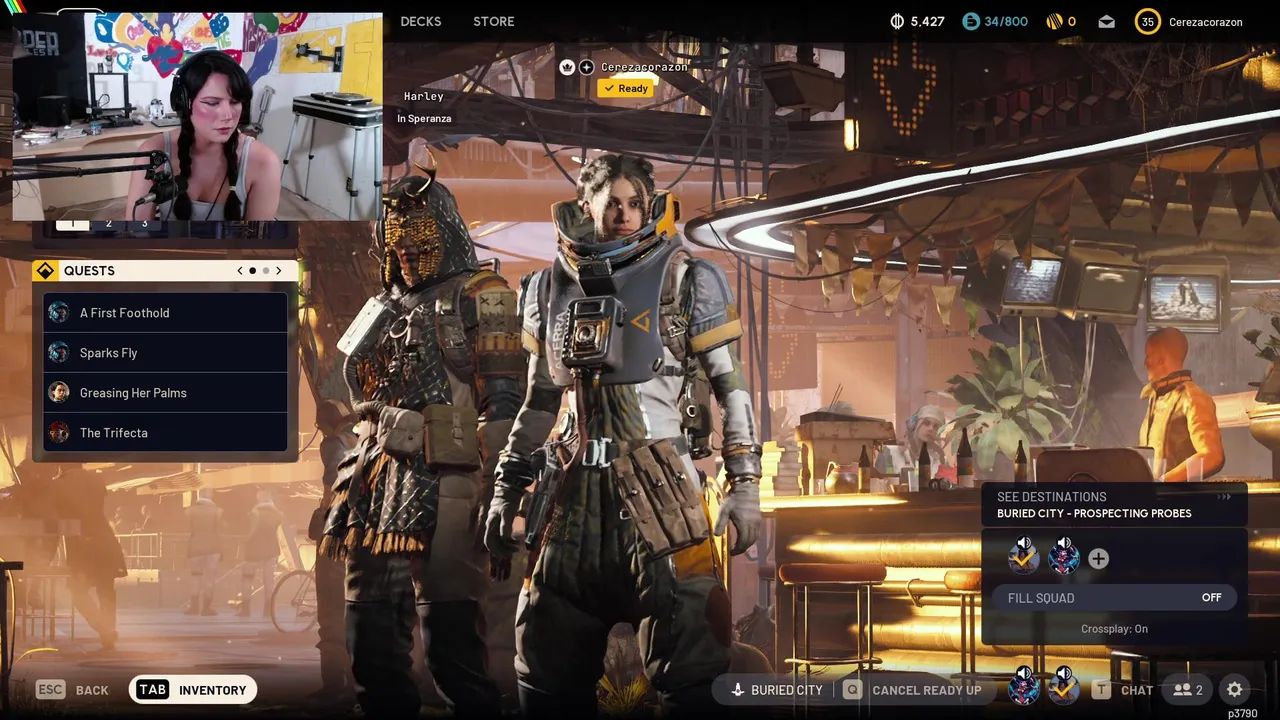The width and height of the screenshot is (1280, 720).
Task: Switch to loadout tab 2
Action: point(109,223)
